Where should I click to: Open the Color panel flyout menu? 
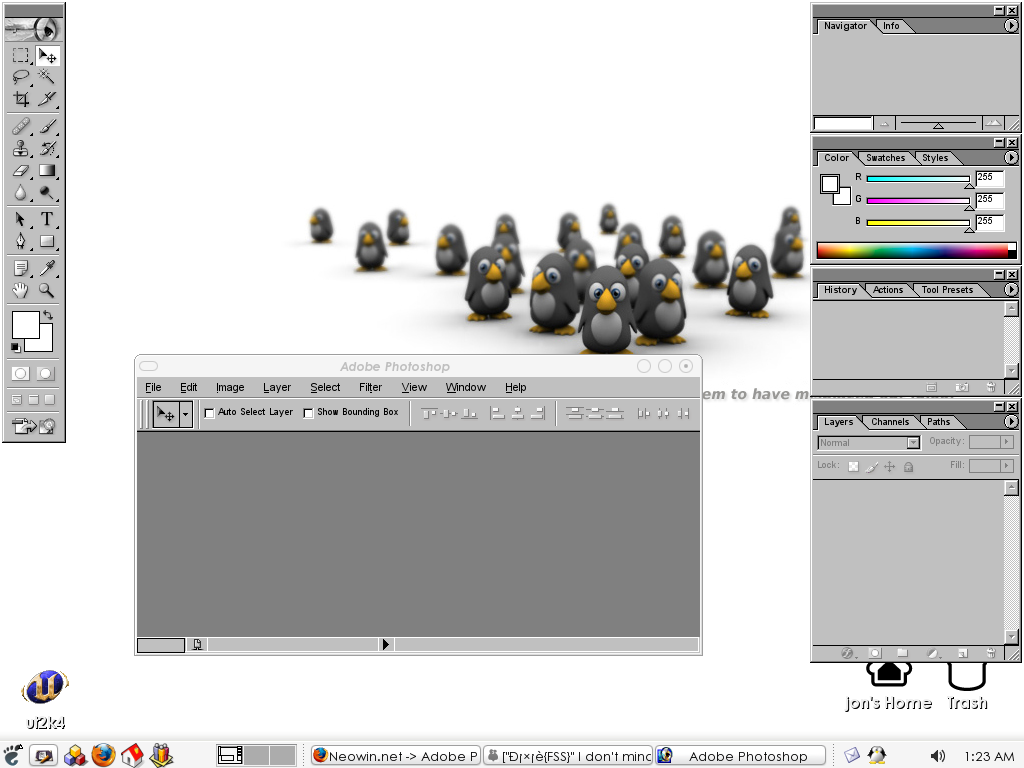(1010, 157)
